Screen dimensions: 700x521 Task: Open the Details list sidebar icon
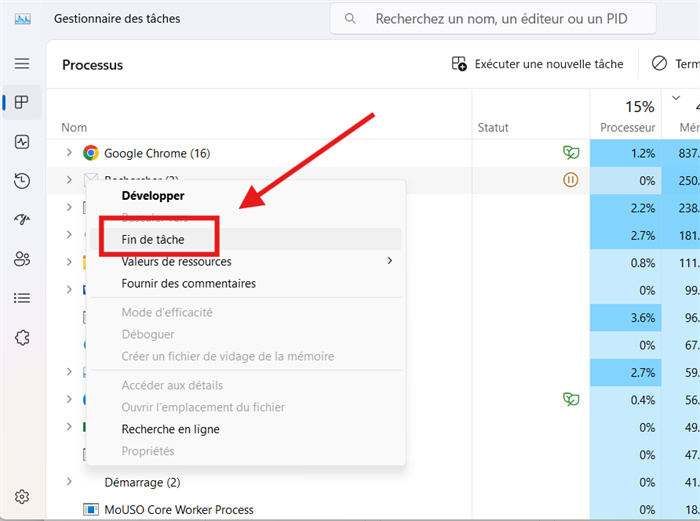[x=22, y=298]
